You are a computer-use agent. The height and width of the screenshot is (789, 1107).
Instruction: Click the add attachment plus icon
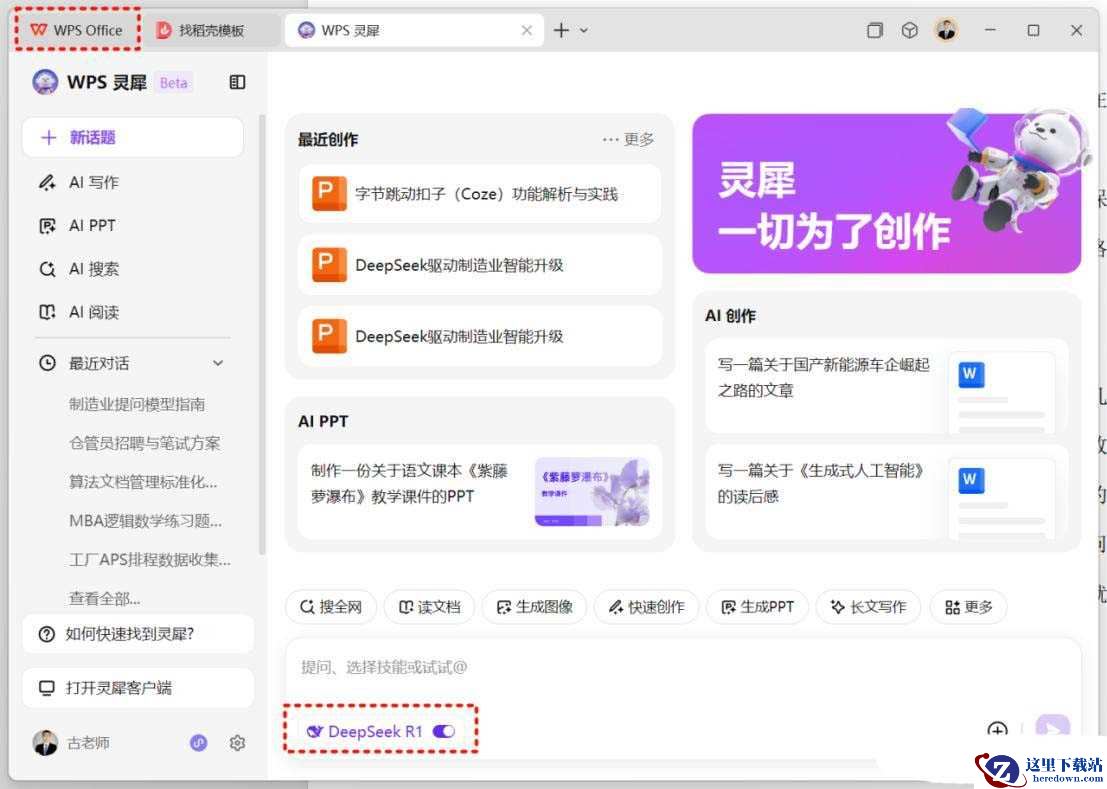click(998, 731)
